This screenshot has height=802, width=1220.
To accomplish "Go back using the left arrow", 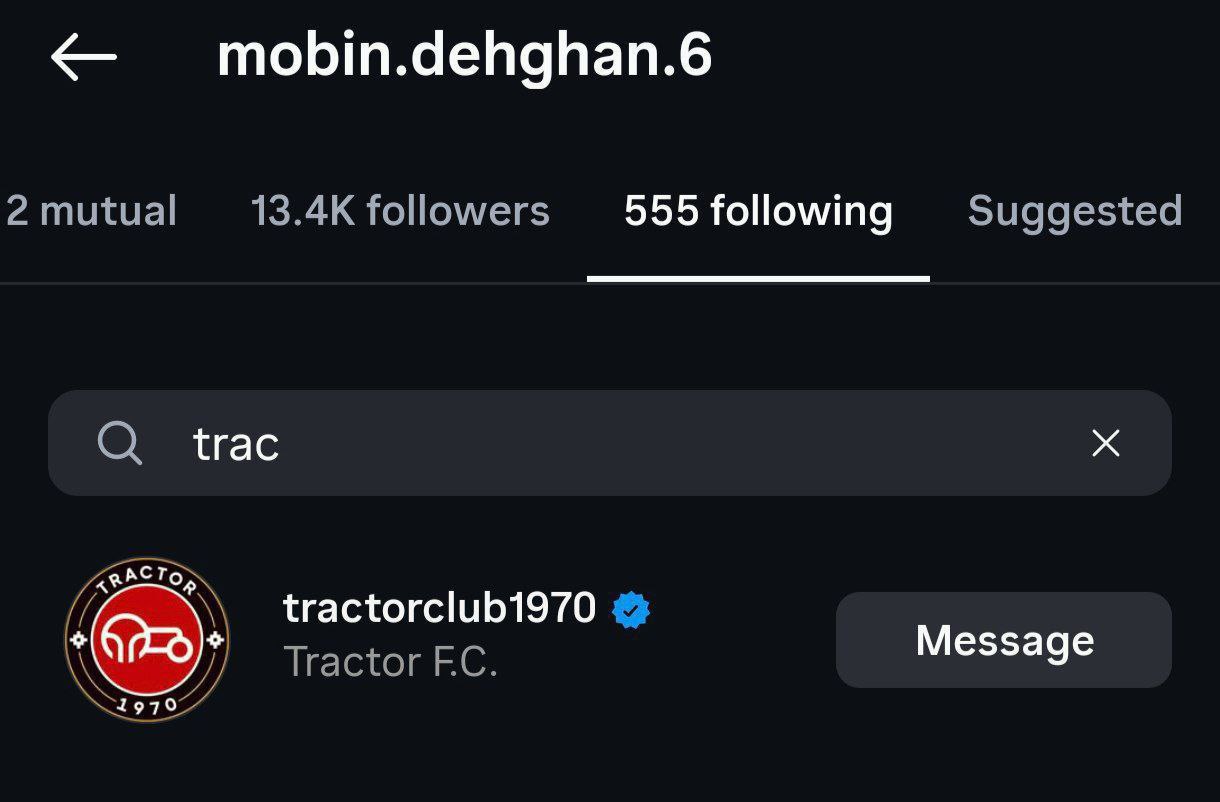I will point(84,57).
